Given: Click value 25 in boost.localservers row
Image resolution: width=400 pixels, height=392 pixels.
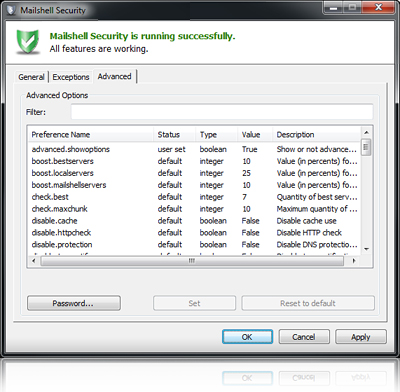Looking at the screenshot, I should point(246,173).
